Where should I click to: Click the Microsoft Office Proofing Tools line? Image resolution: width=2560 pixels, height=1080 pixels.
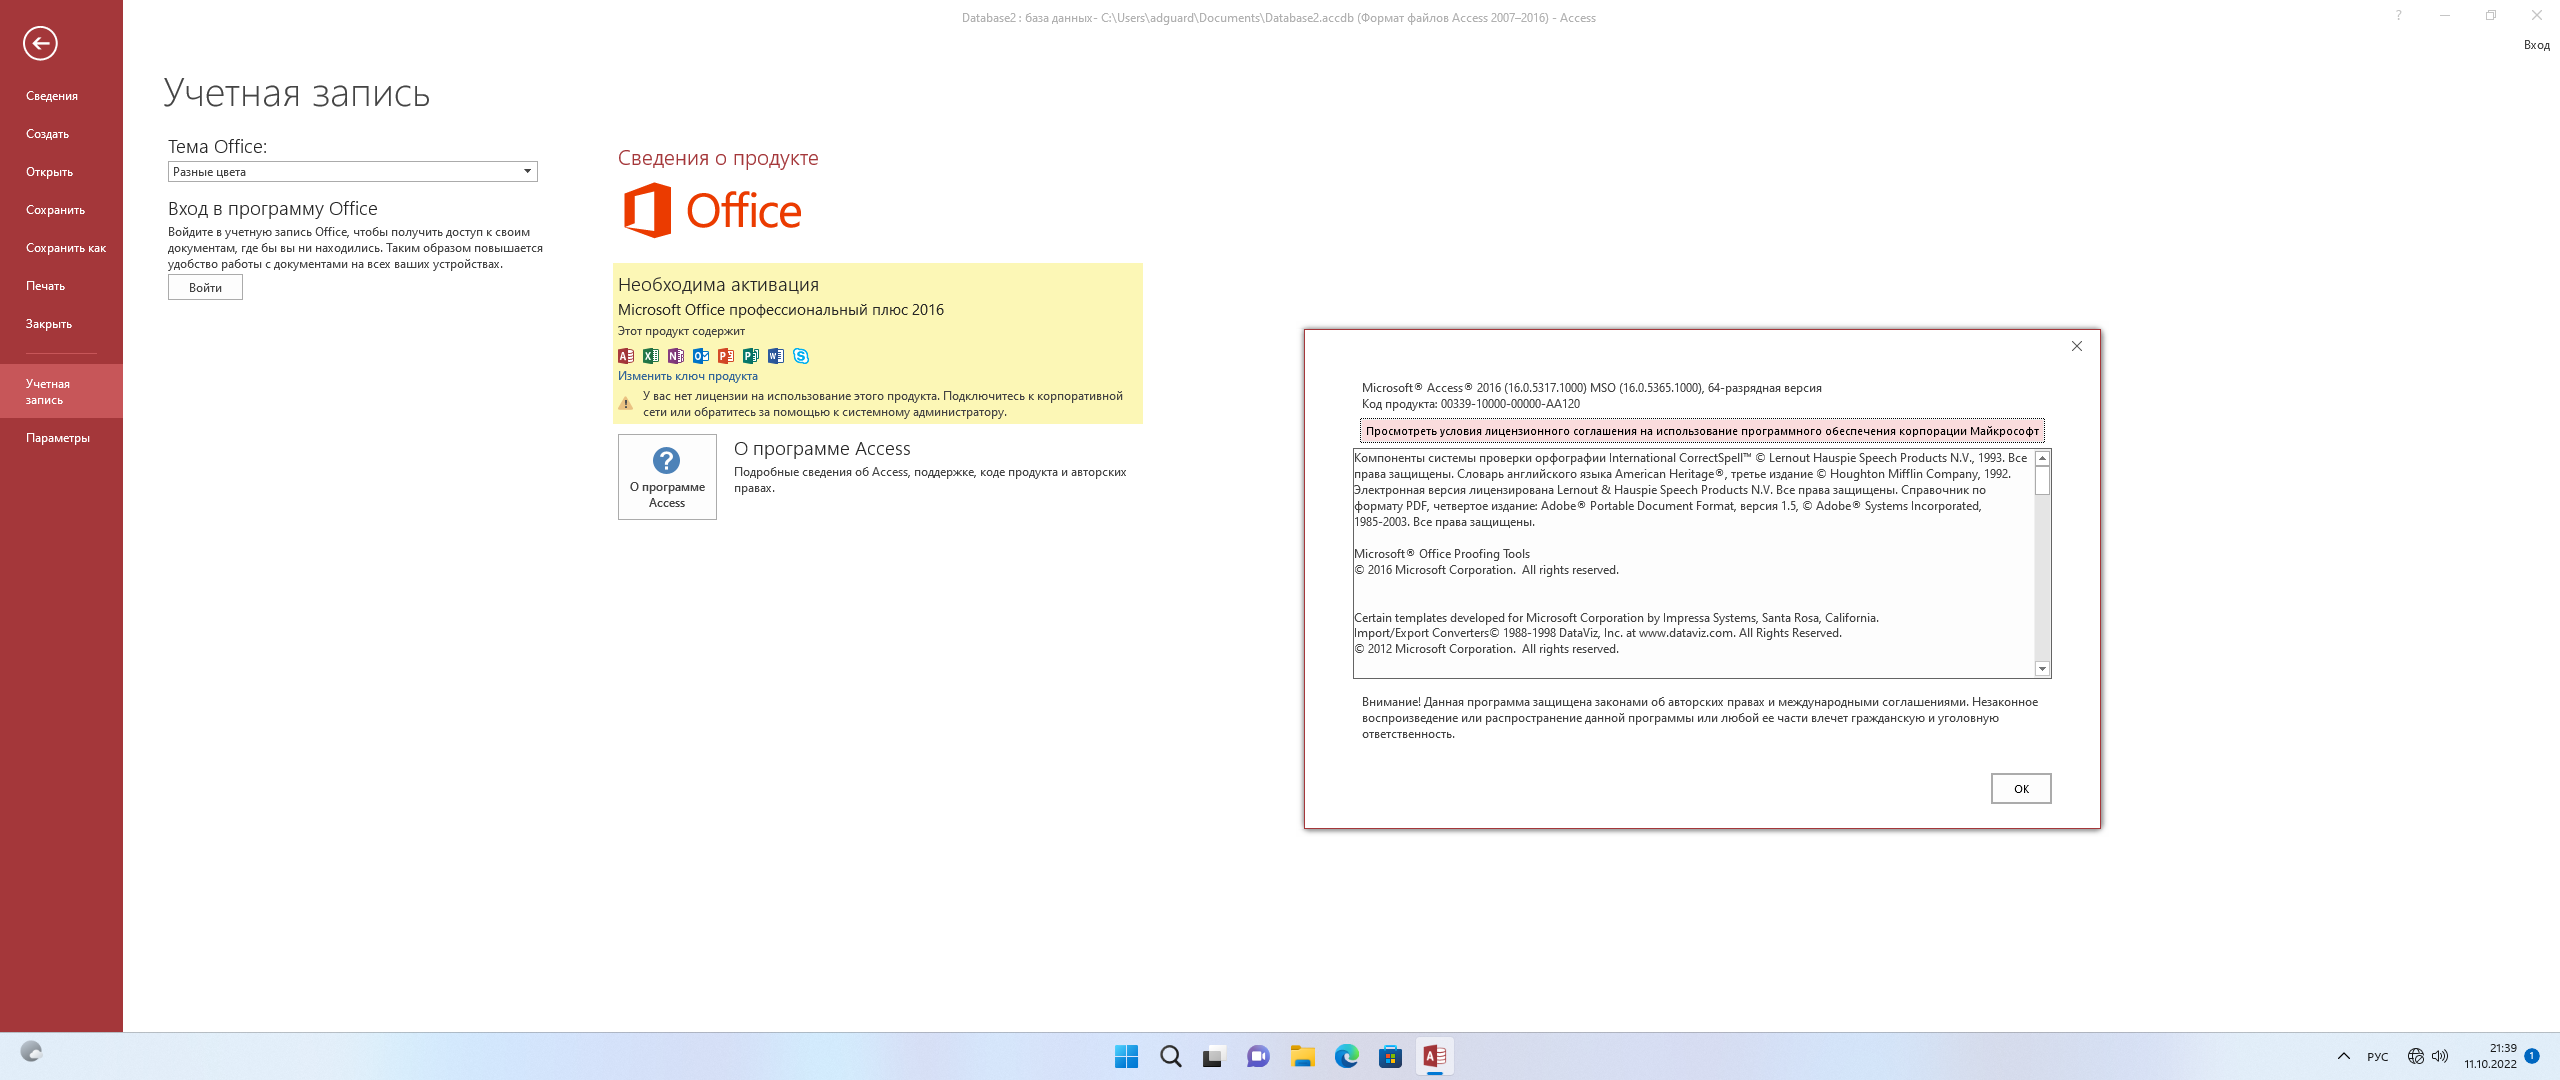(1442, 554)
